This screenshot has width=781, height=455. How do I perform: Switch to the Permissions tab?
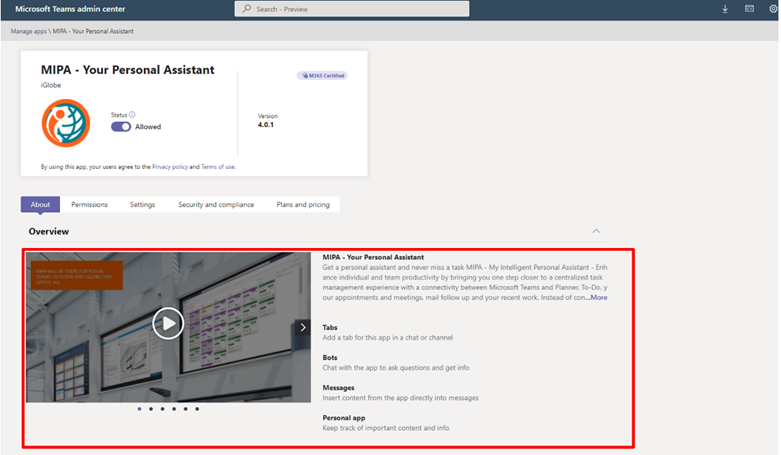(x=89, y=204)
